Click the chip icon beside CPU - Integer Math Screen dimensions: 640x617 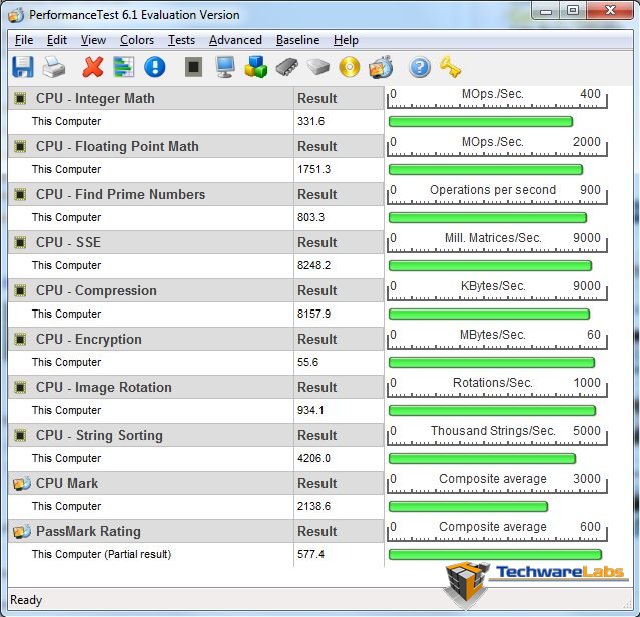[x=20, y=98]
